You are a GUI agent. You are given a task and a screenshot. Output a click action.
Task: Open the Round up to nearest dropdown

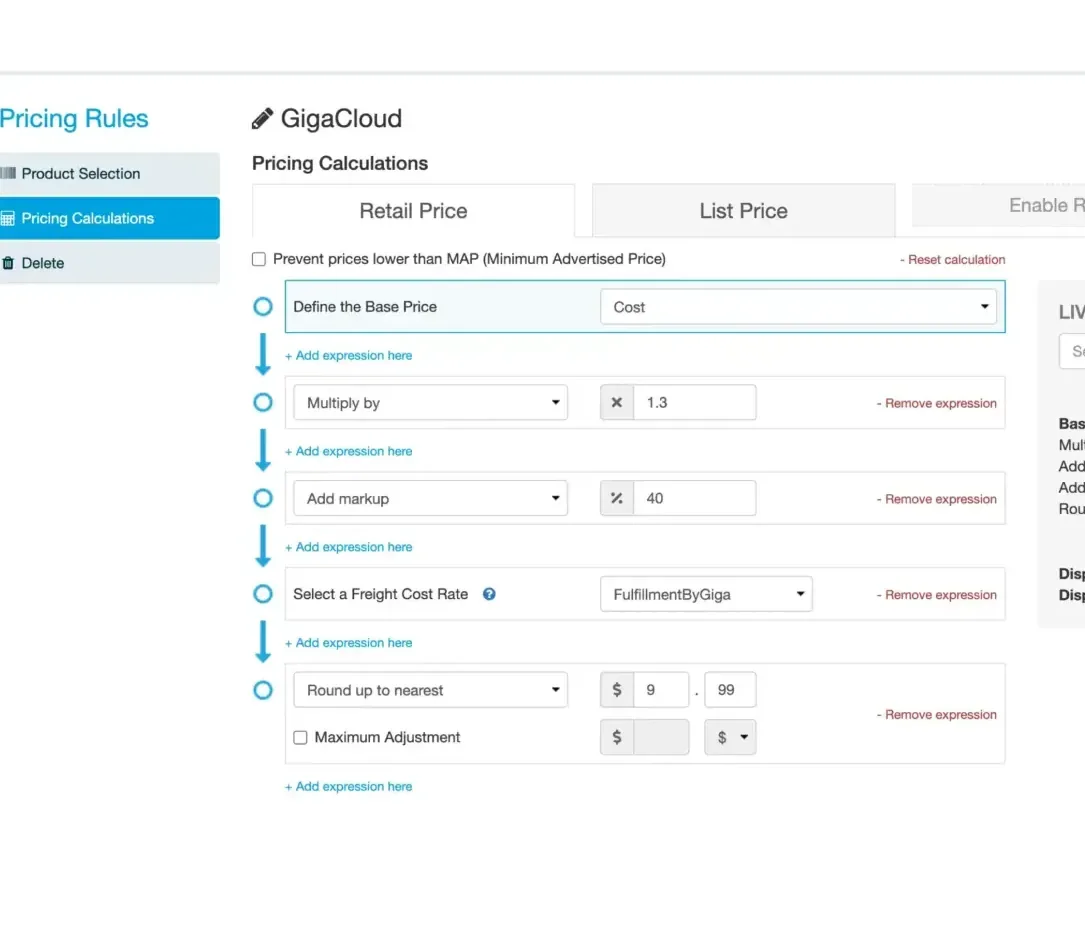(x=430, y=690)
